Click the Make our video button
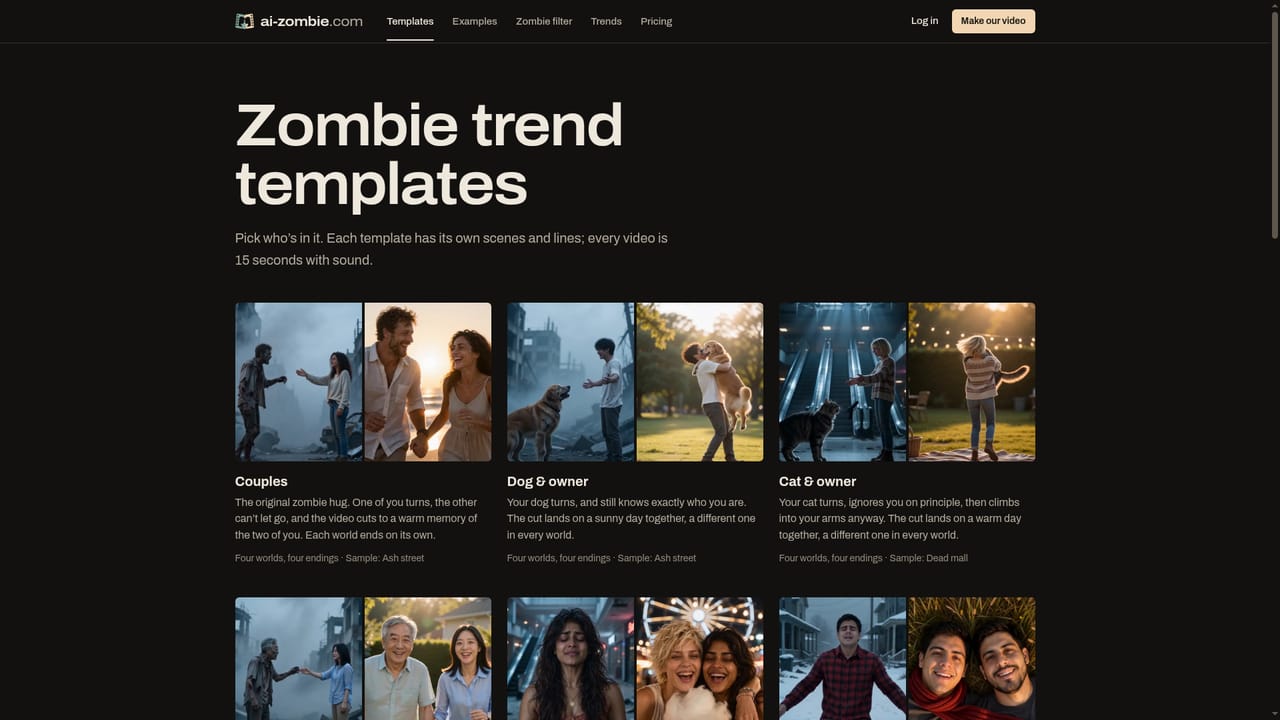Image resolution: width=1280 pixels, height=720 pixels. pyautogui.click(x=993, y=21)
